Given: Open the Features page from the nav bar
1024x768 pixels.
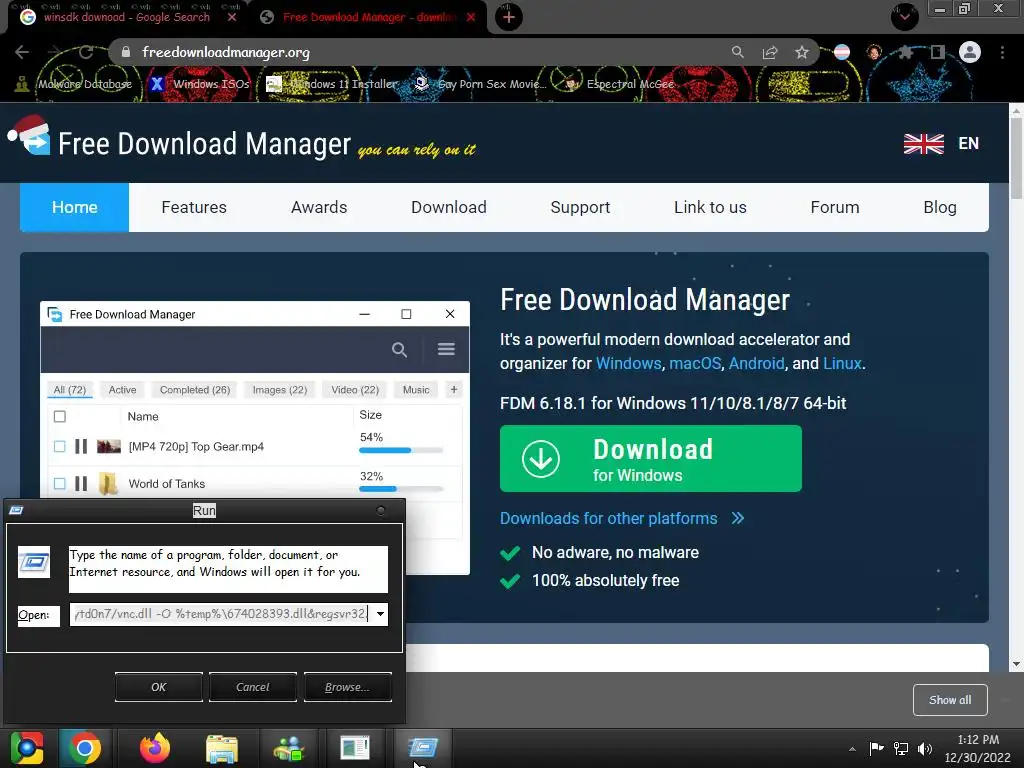Looking at the screenshot, I should [194, 207].
